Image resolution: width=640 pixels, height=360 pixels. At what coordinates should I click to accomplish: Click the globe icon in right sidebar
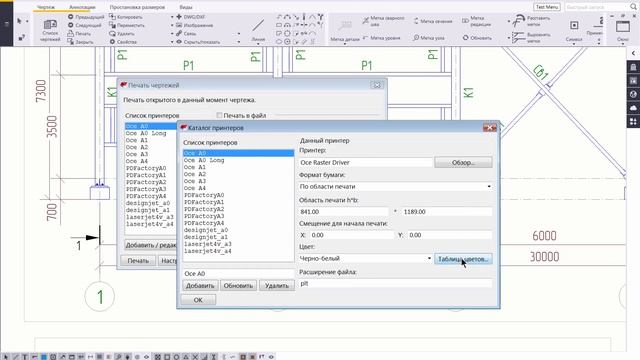633,94
